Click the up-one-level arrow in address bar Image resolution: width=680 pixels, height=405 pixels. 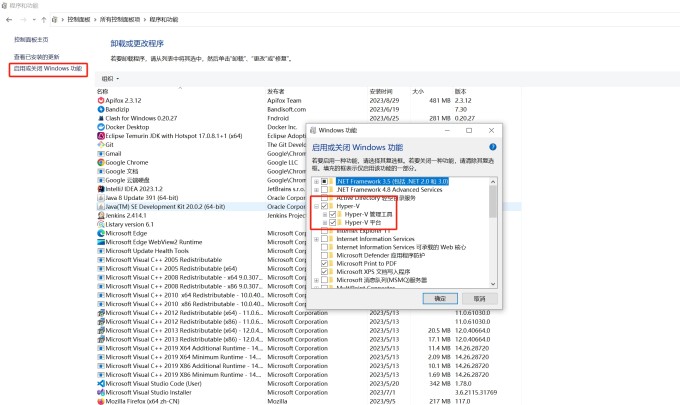tap(43, 20)
